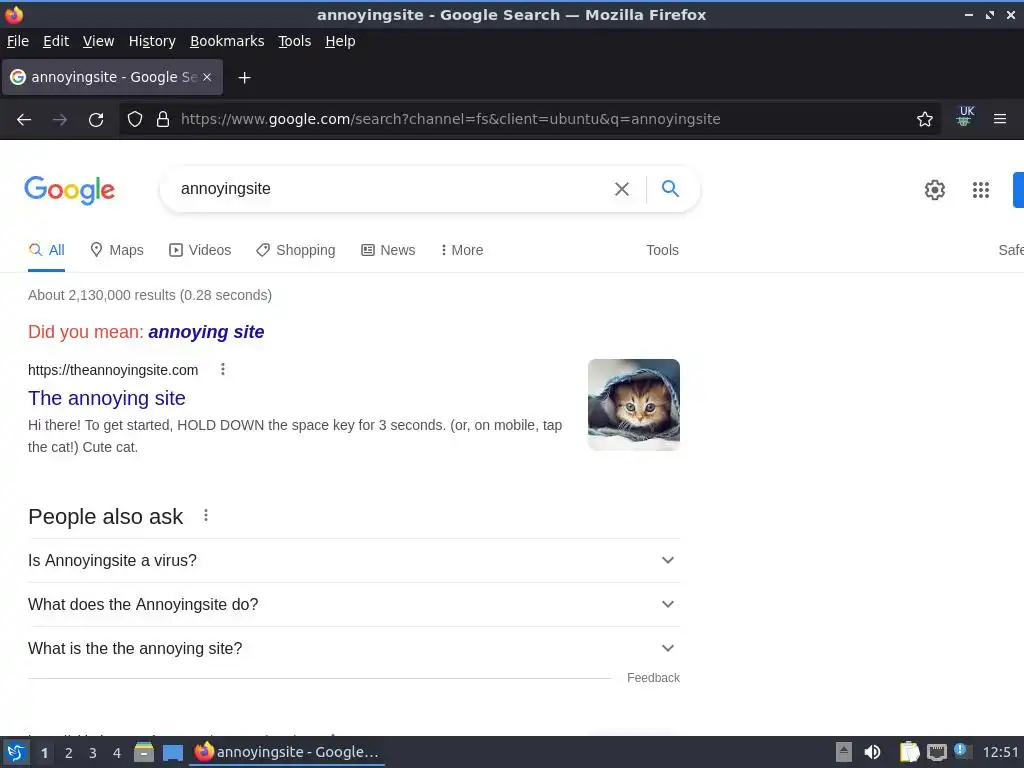
Task: Open the Help menu
Action: tap(340, 41)
